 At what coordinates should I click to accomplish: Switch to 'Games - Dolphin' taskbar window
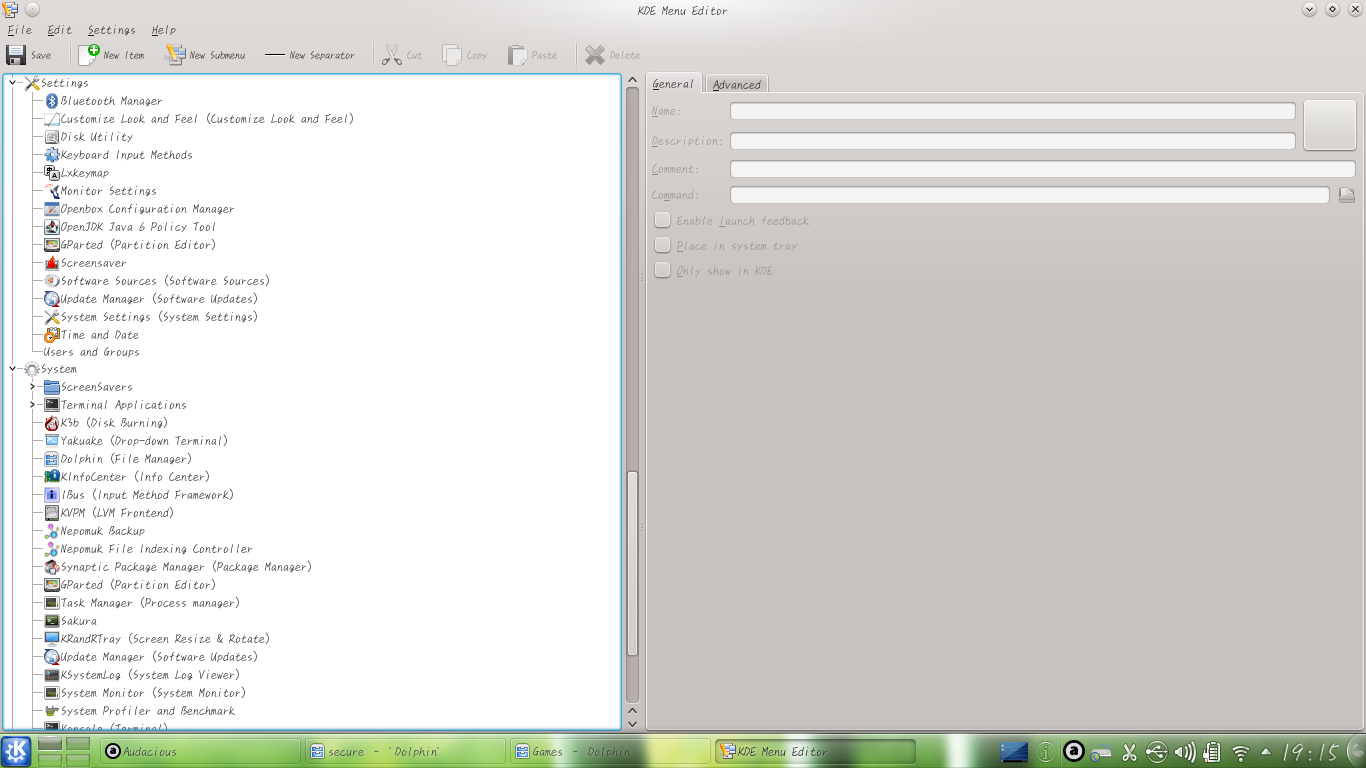pos(610,751)
